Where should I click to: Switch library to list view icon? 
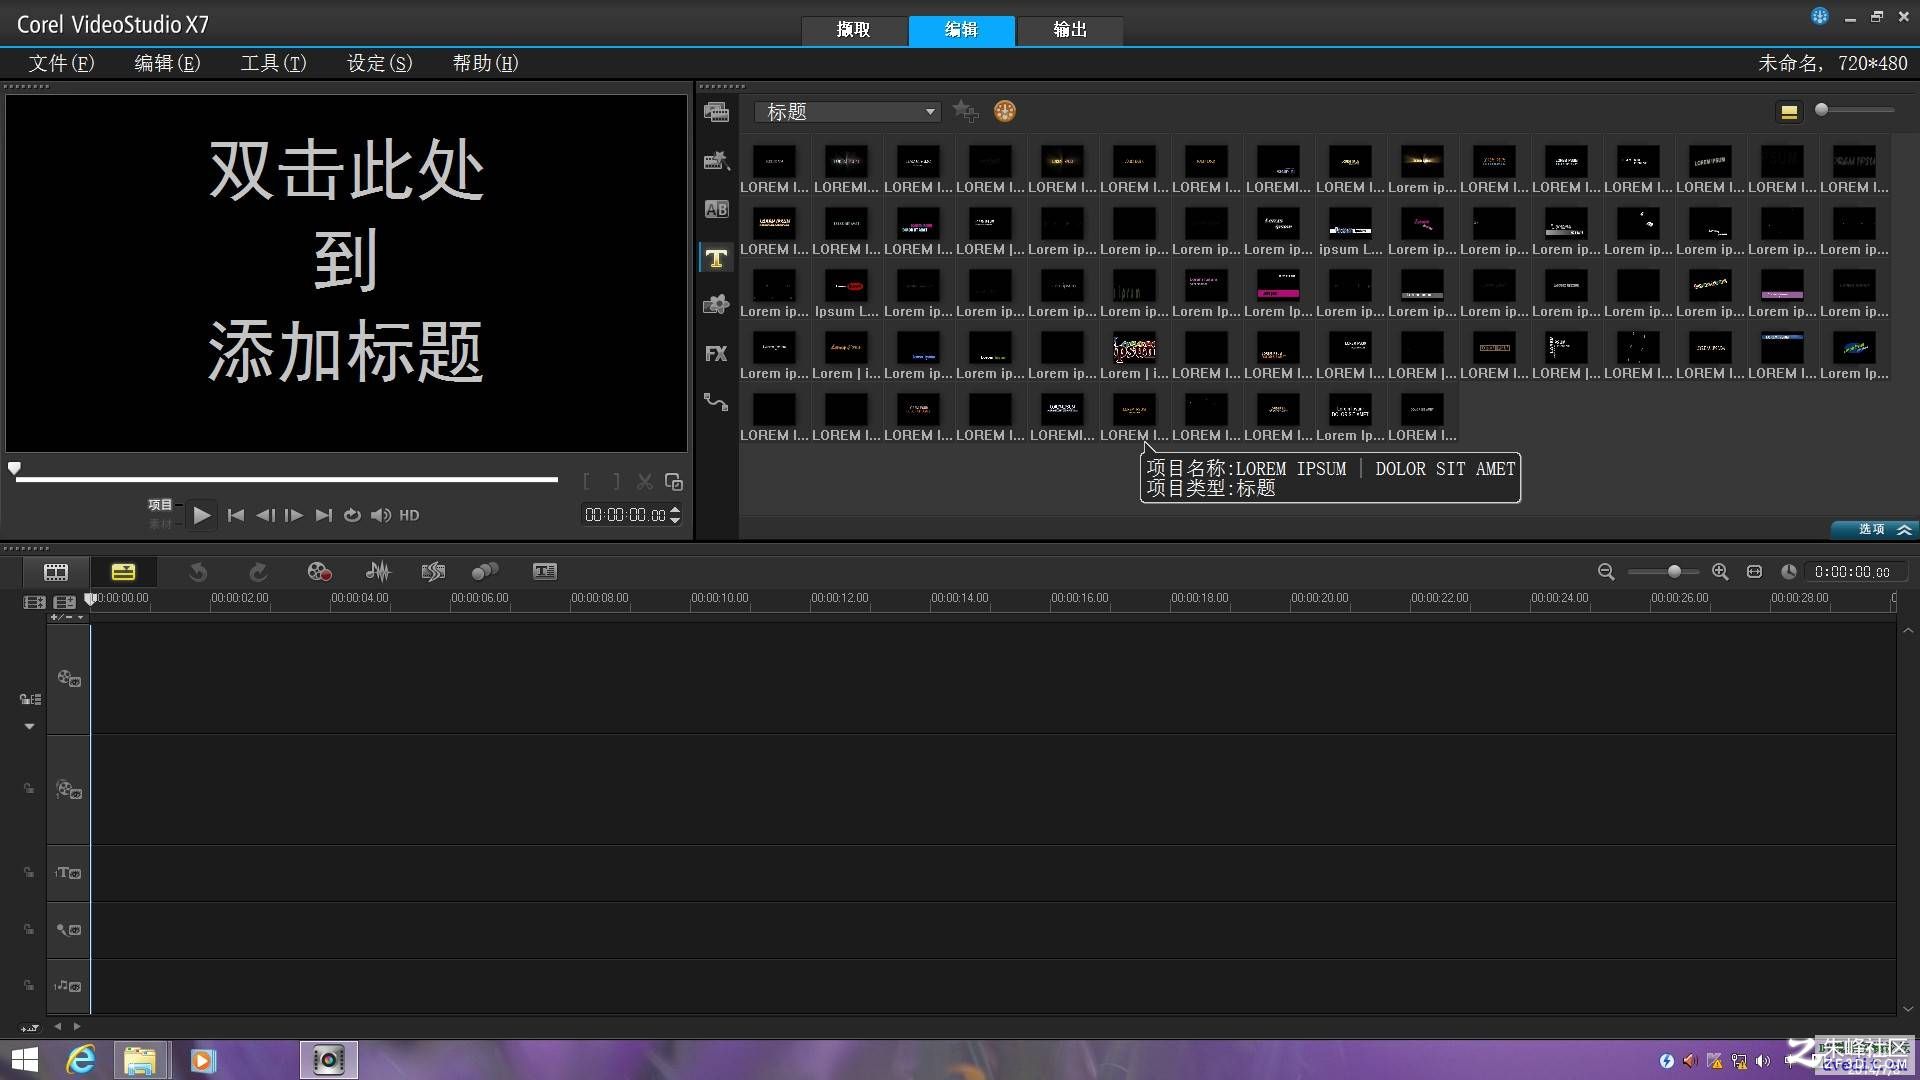click(x=1789, y=112)
